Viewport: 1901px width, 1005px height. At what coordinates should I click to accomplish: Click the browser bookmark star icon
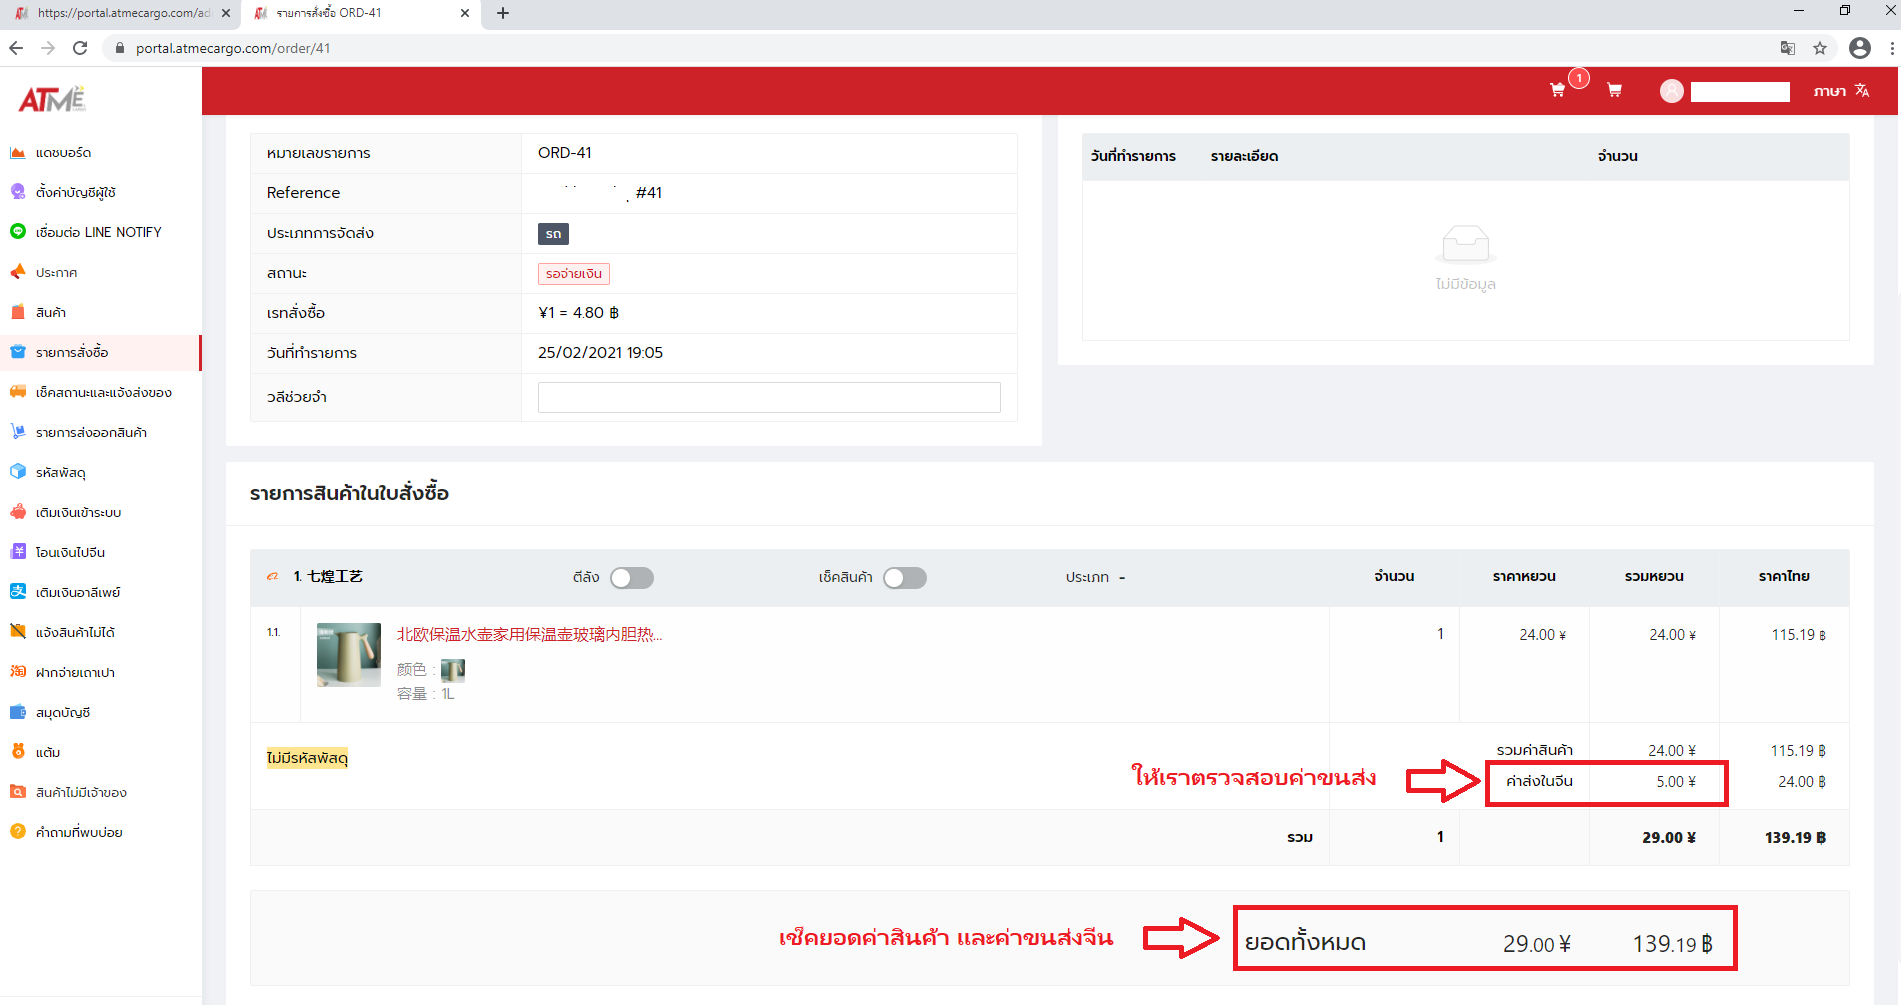click(x=1820, y=48)
